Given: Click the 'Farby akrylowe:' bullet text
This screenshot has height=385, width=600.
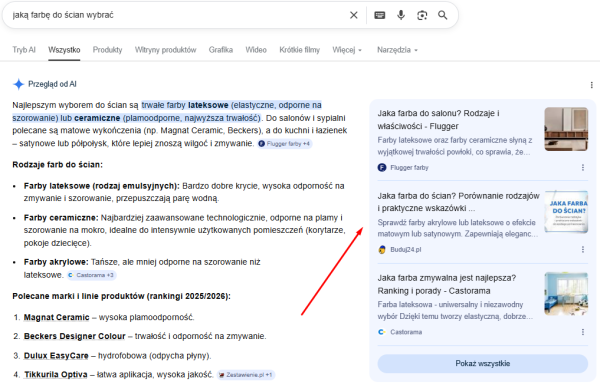Looking at the screenshot, I should (56, 262).
